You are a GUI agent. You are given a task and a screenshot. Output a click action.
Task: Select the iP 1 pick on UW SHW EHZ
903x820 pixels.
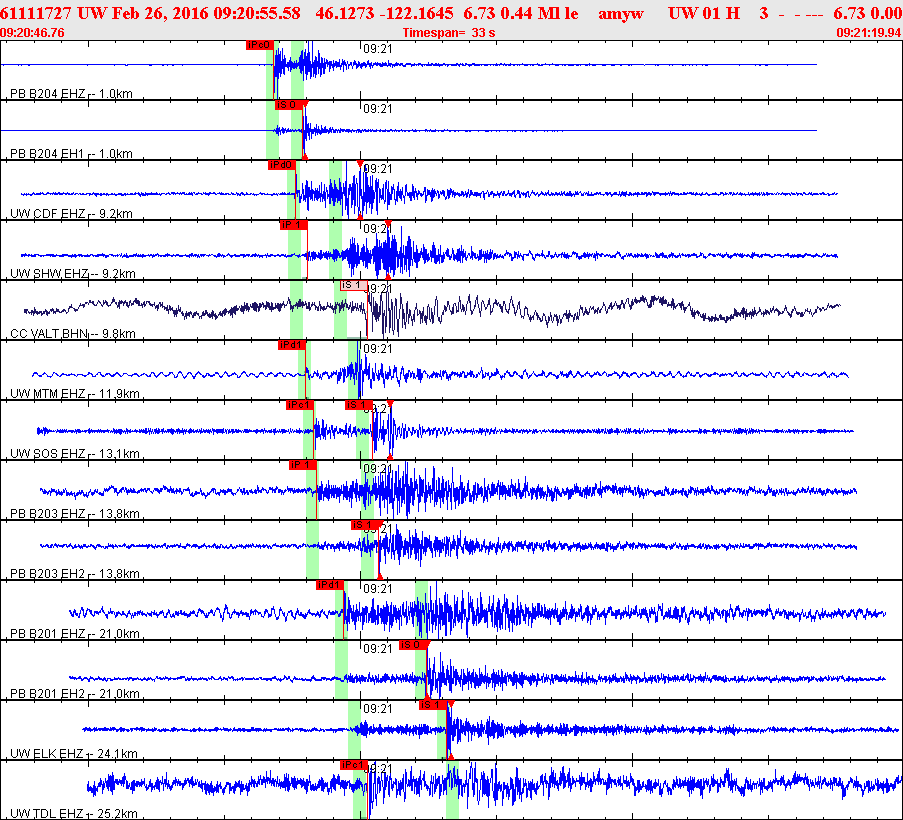293,225
